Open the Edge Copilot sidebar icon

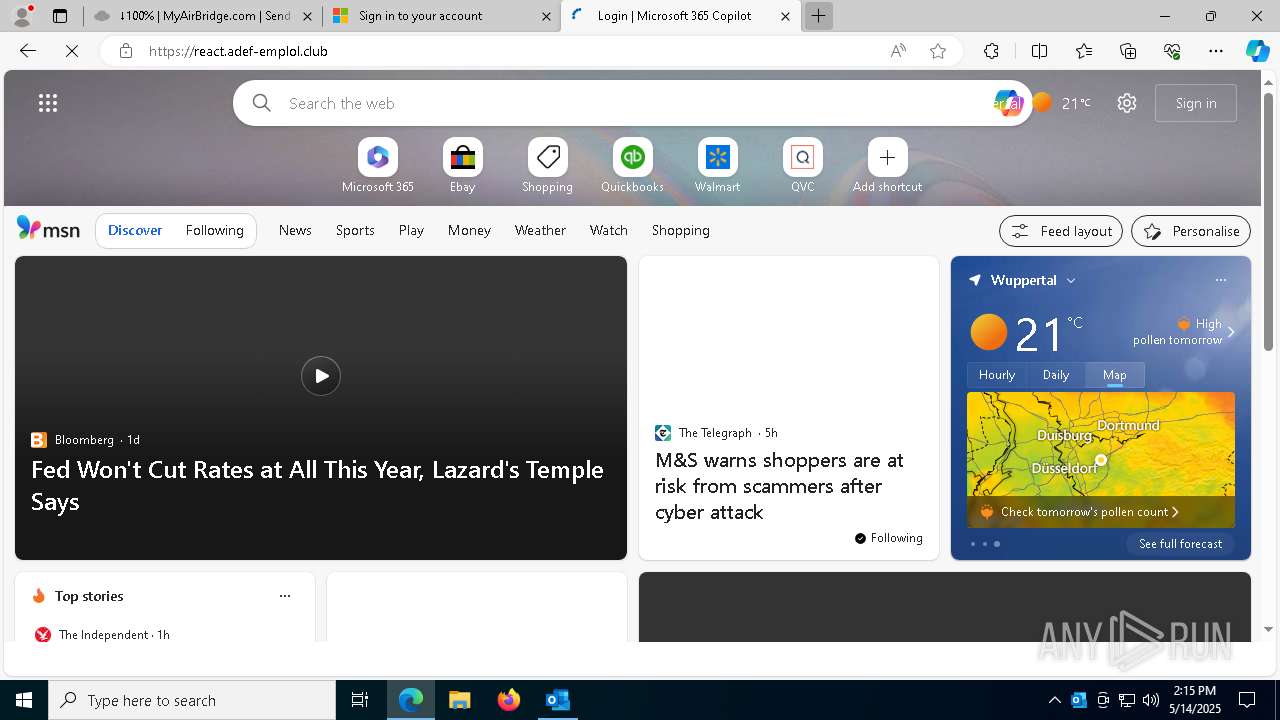[x=1257, y=51]
